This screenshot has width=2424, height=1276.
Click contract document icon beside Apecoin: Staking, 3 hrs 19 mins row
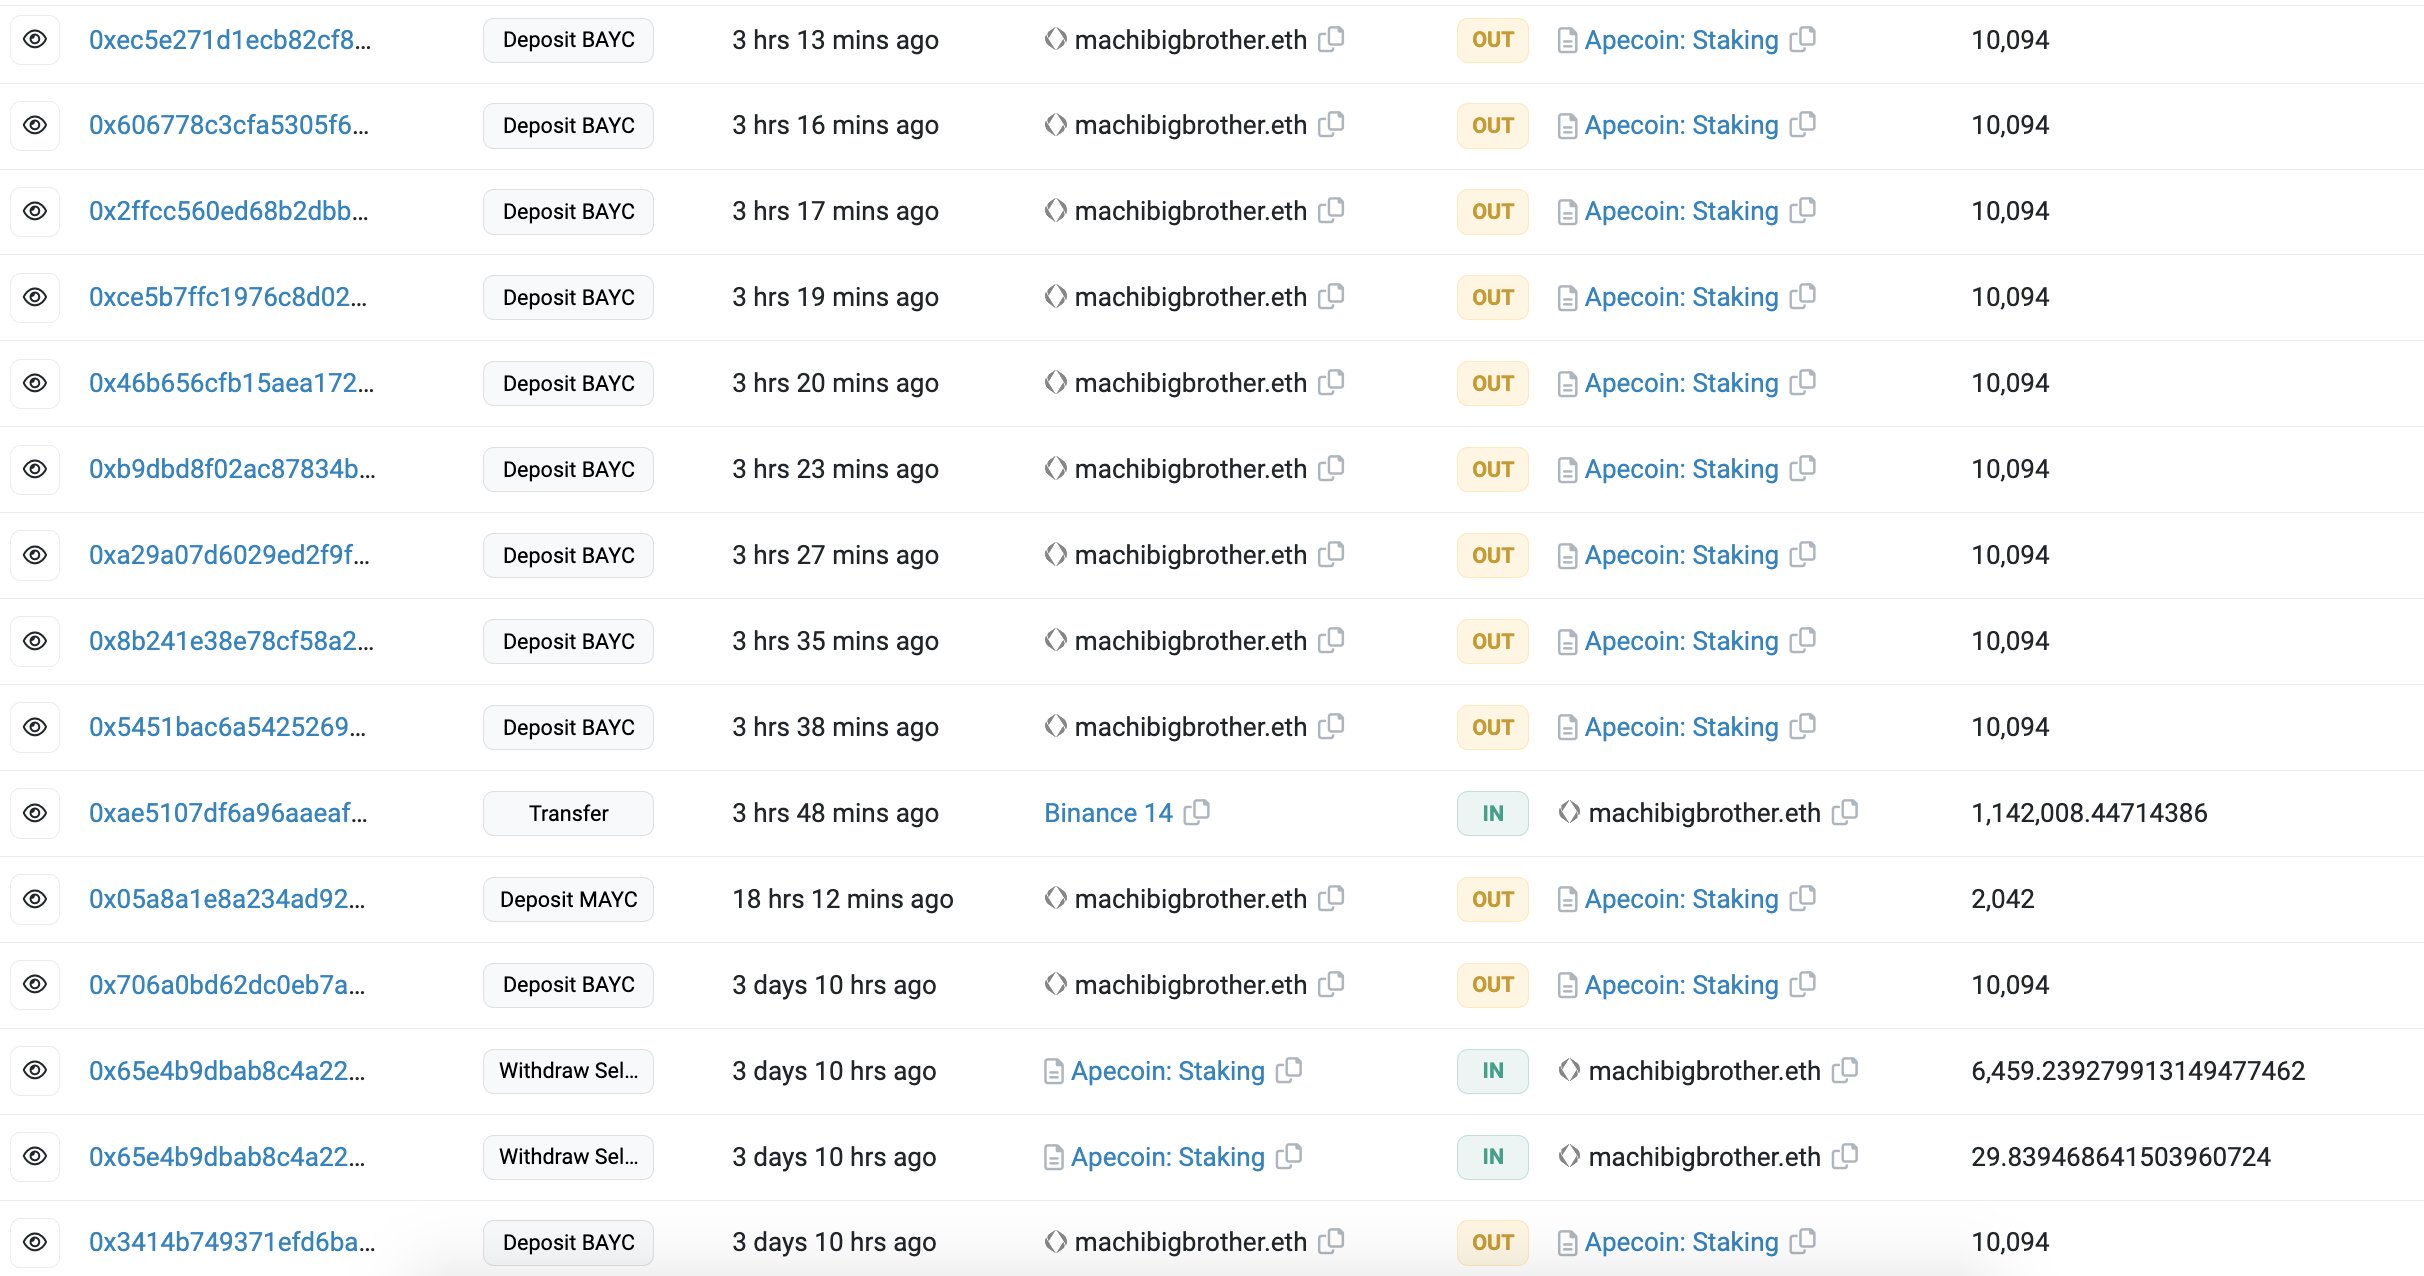tap(1567, 298)
